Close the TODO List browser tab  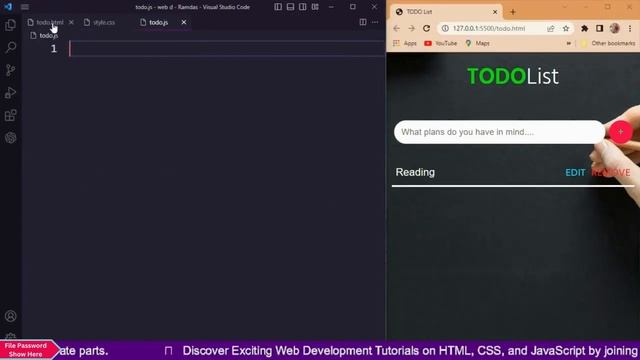(x=495, y=12)
